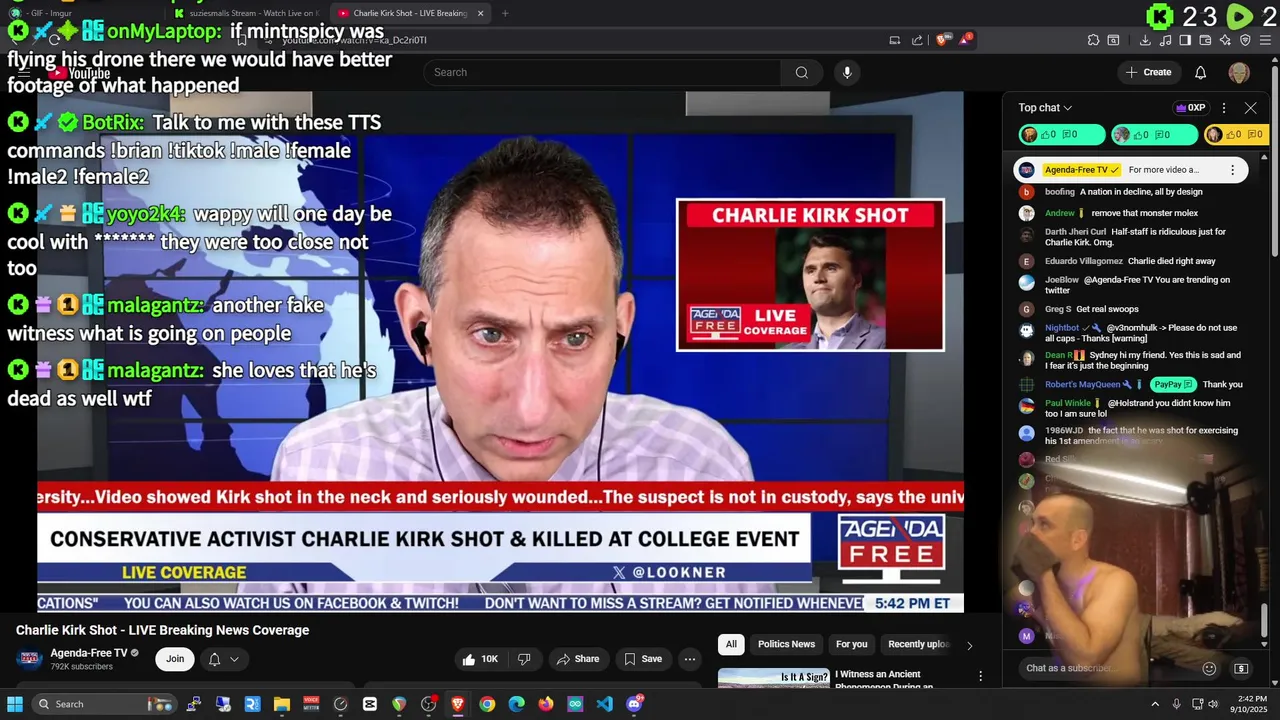Viewport: 1280px width, 720px height.
Task: Open Google Chrome from the taskbar
Action: click(x=487, y=704)
